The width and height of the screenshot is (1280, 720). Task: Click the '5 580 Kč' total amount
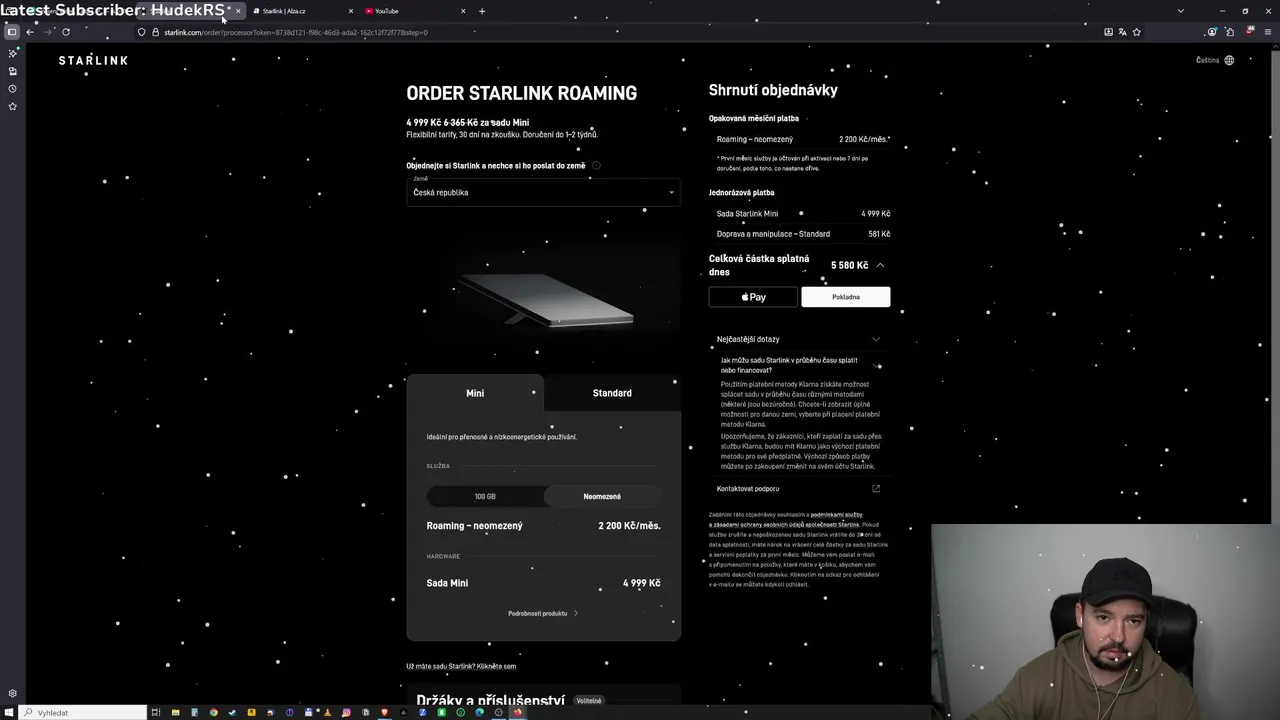[x=849, y=265]
